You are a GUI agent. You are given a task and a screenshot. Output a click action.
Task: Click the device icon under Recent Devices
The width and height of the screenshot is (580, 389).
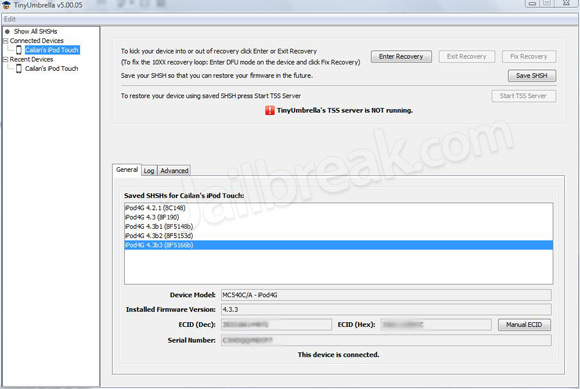click(18, 68)
